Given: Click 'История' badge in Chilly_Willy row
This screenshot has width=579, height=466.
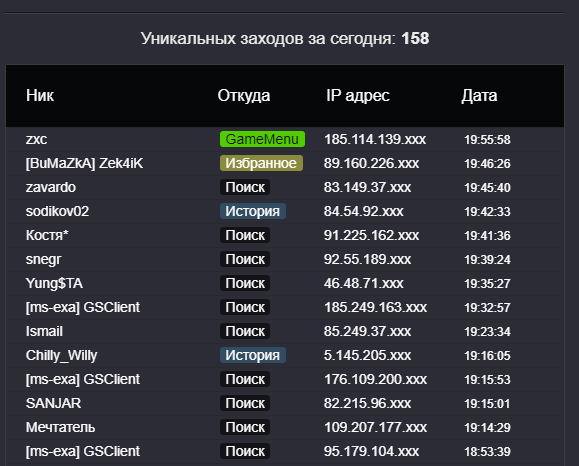Looking at the screenshot, I should point(253,355).
